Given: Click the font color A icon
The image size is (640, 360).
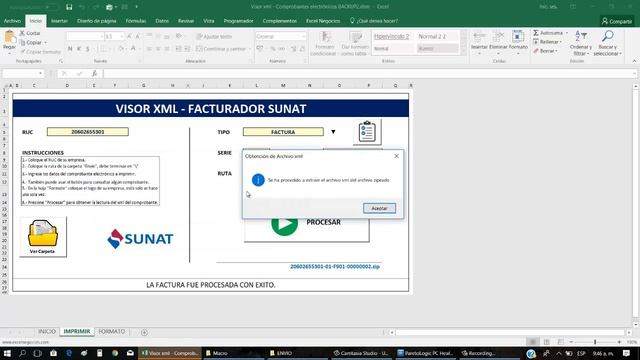Looking at the screenshot, I should pos(133,49).
